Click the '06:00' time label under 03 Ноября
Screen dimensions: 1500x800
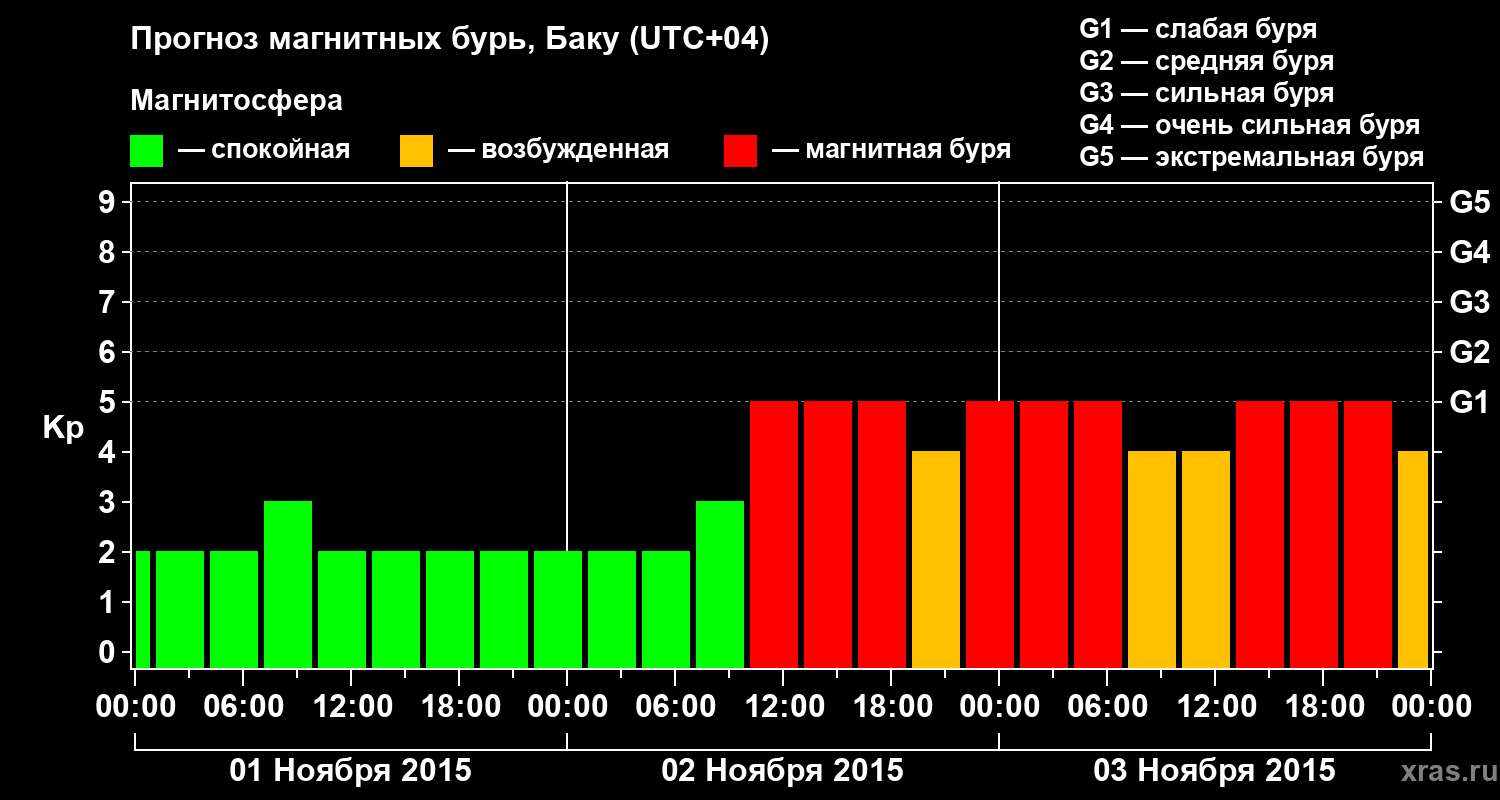pos(1107,707)
